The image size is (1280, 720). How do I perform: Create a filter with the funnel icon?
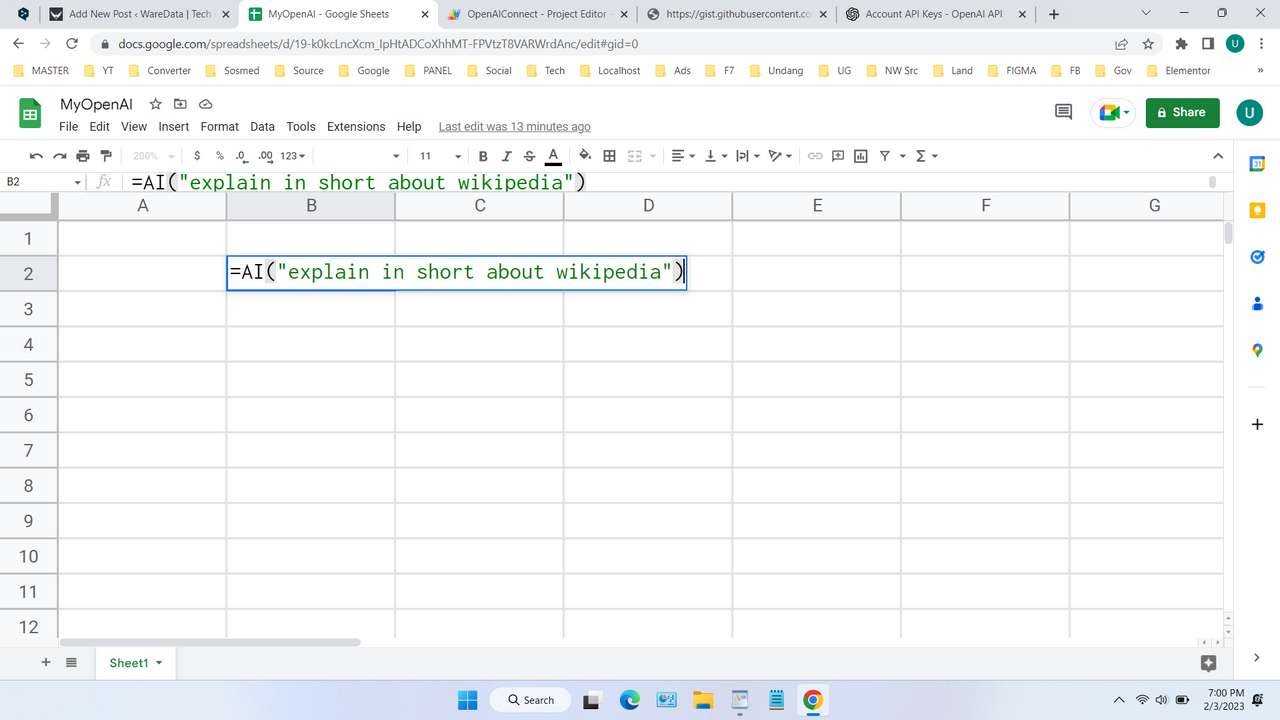pyautogui.click(x=884, y=156)
